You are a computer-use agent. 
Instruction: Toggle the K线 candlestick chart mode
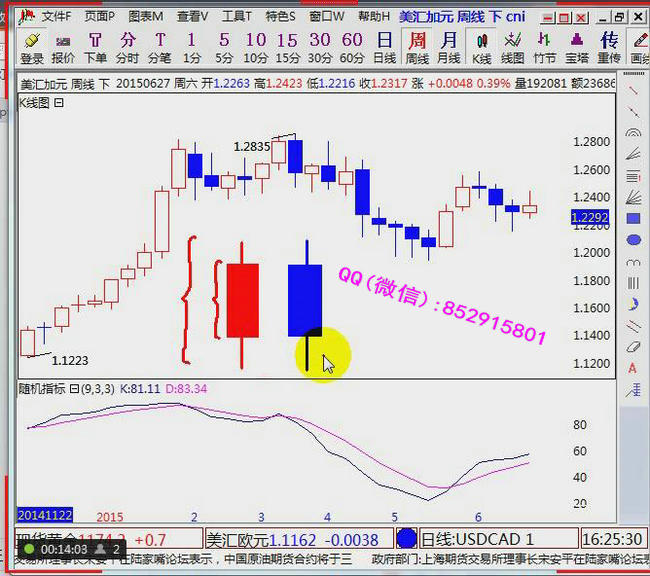(x=482, y=47)
